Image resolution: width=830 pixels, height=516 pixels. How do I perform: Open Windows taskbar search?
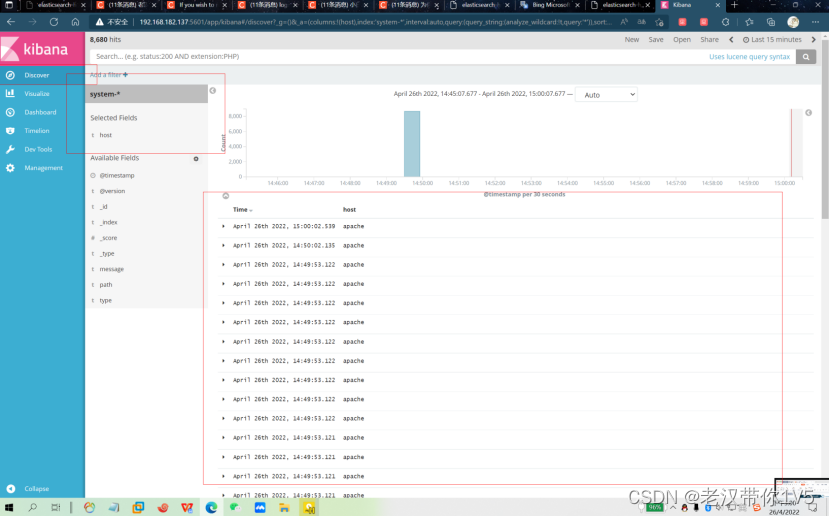[x=32, y=508]
